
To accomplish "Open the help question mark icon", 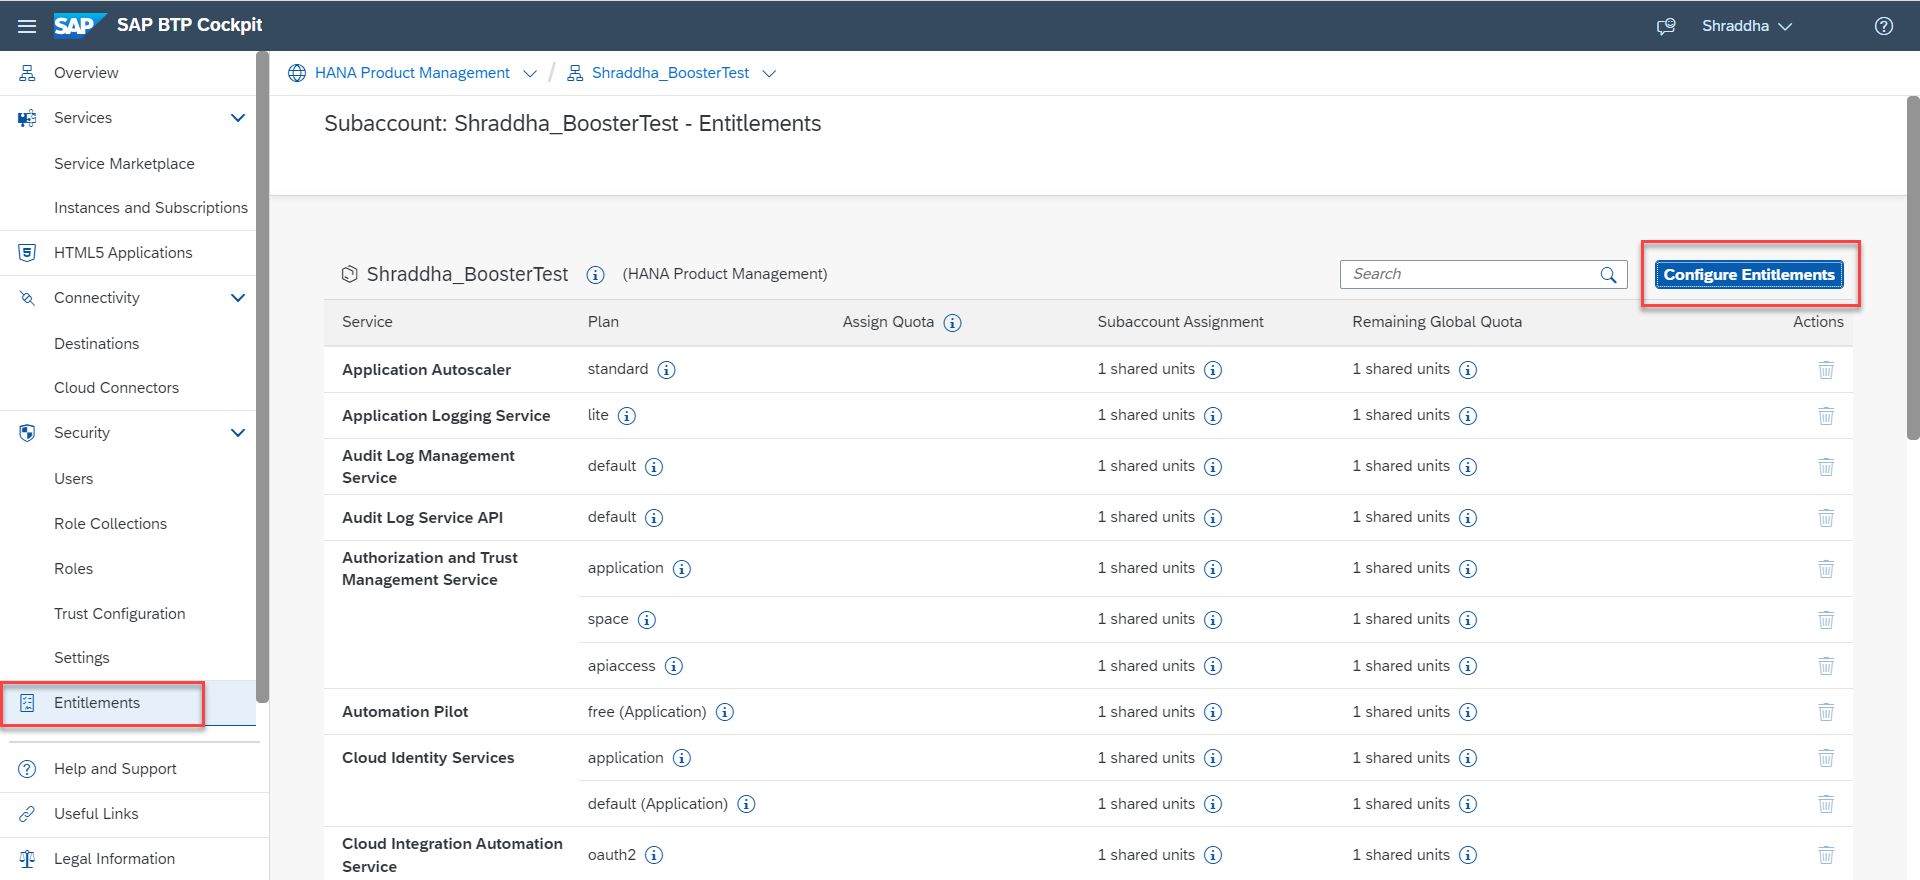I will click(1883, 26).
